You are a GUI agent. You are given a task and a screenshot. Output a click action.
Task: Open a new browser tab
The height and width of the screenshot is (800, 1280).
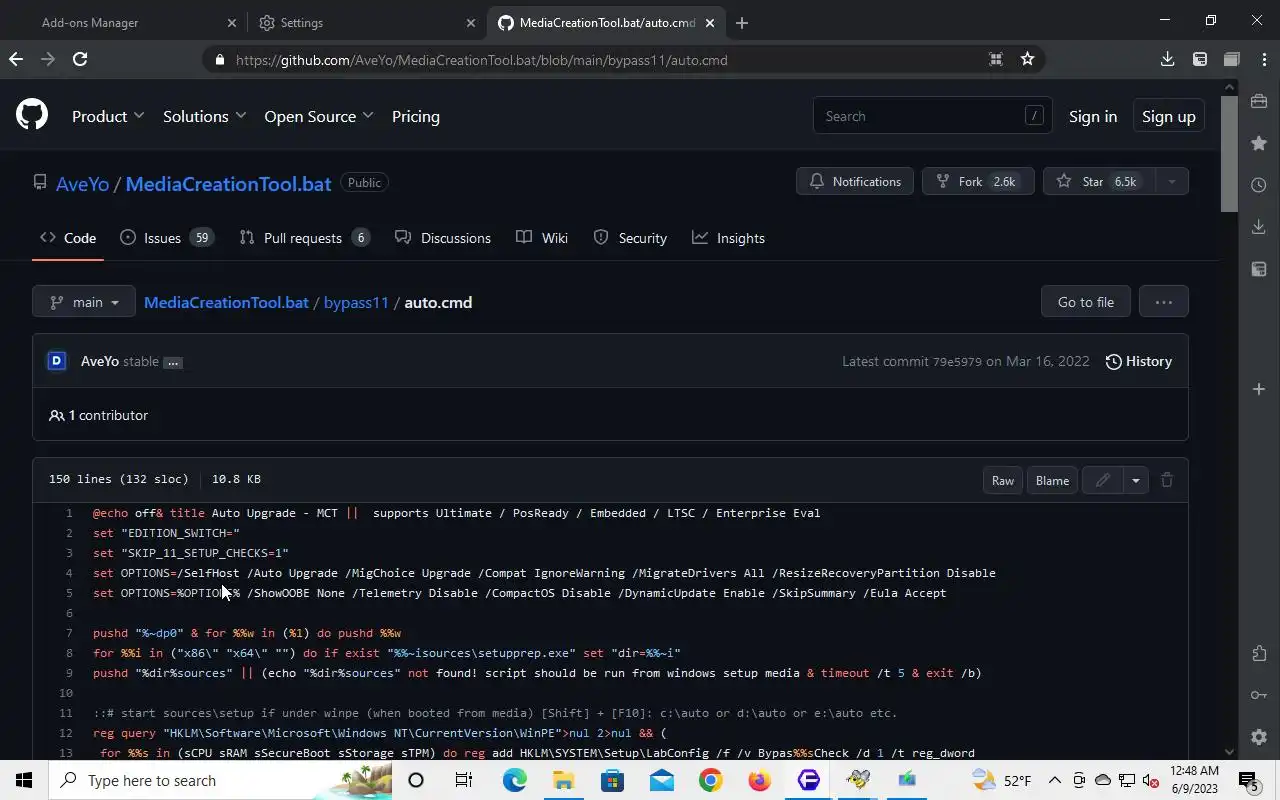[x=742, y=22]
